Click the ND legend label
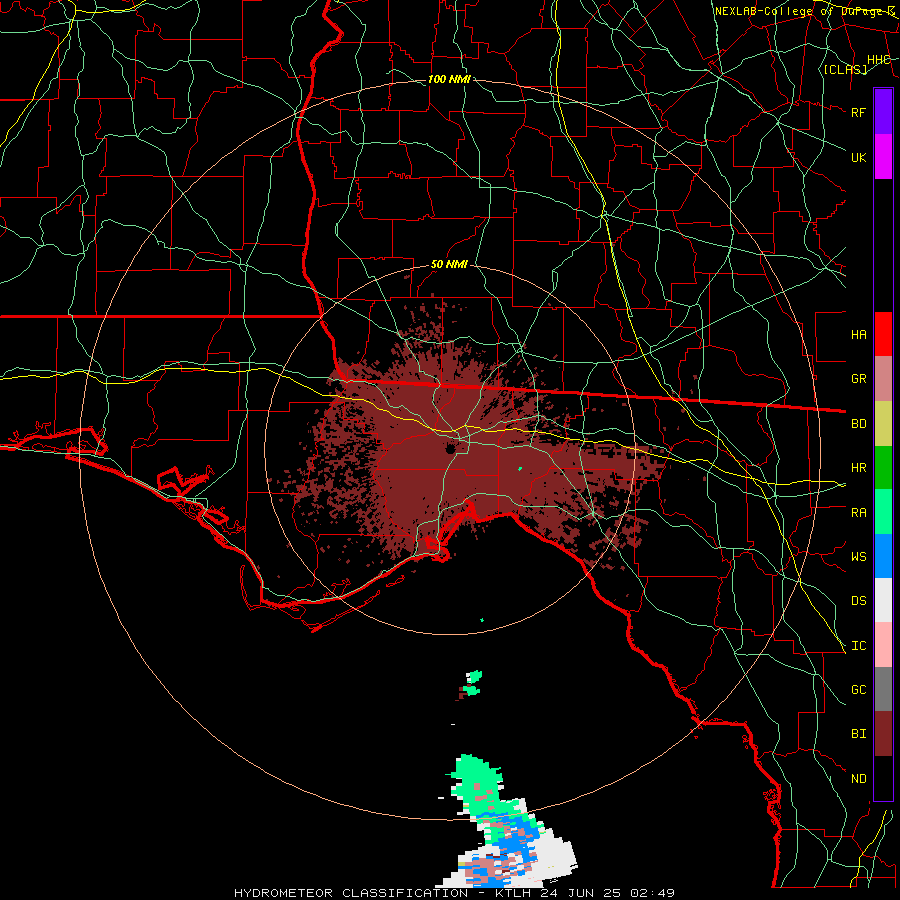This screenshot has height=900, width=900. tap(858, 779)
